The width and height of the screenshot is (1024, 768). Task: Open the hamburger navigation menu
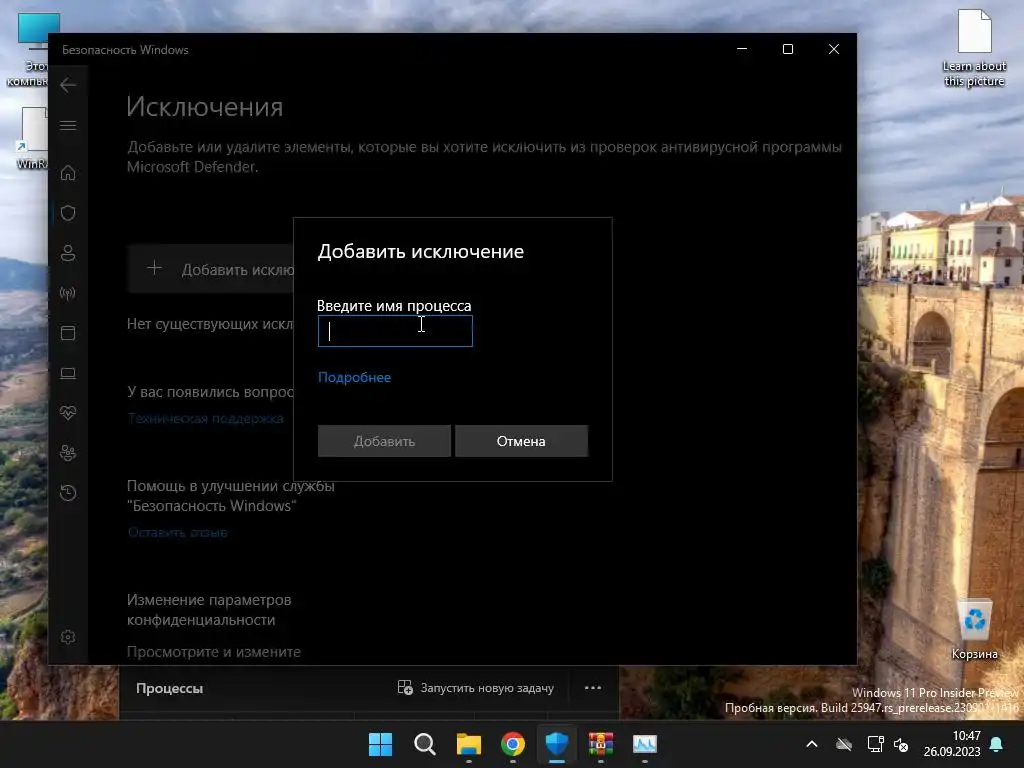(68, 125)
